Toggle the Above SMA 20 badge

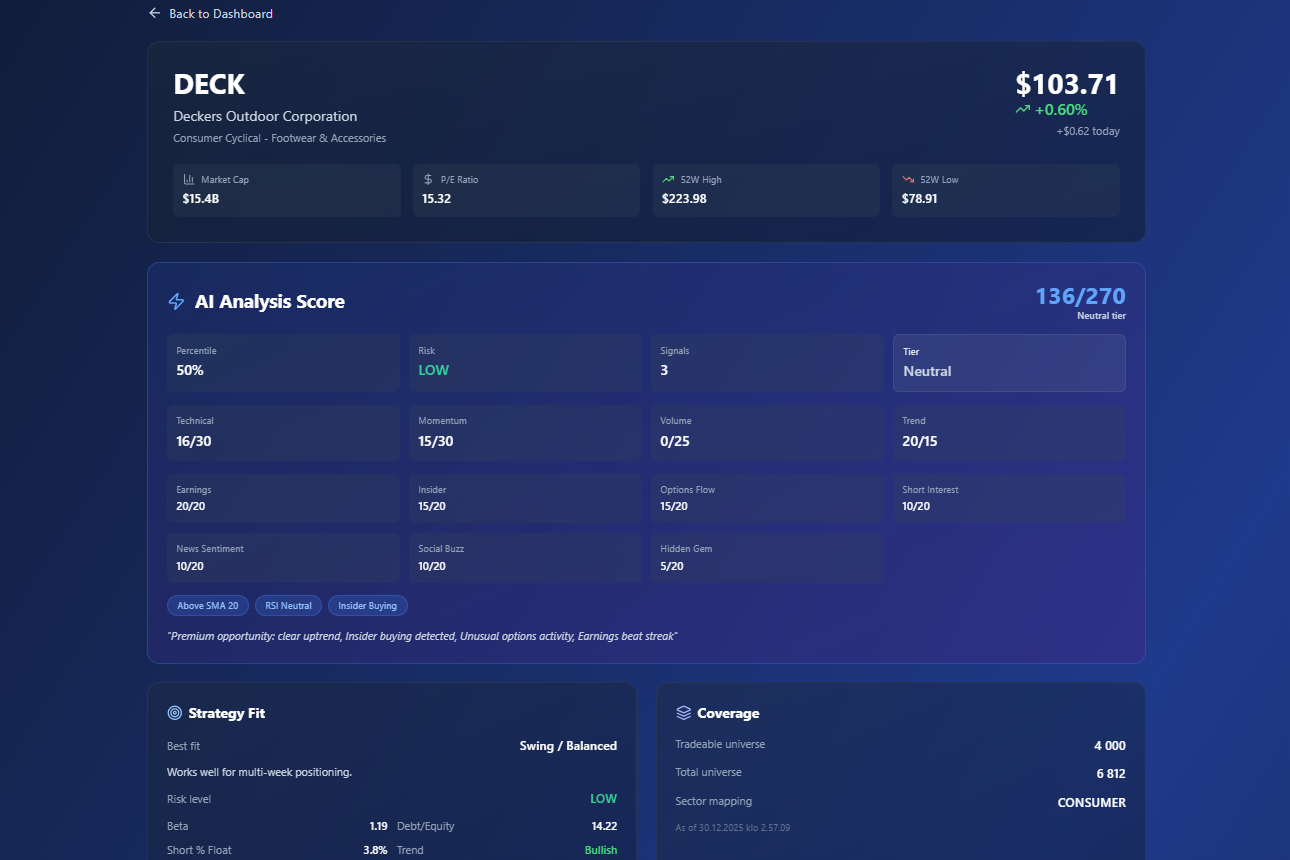coord(207,605)
